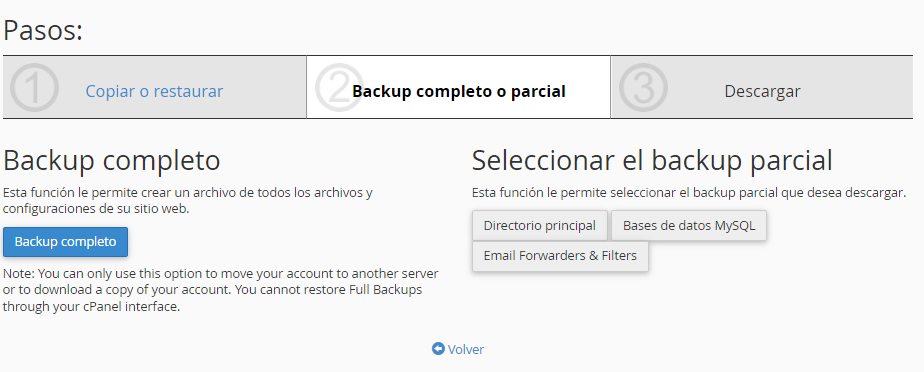Click the large Backup completo heading
Viewport: 924px width, 372px height.
click(112, 160)
